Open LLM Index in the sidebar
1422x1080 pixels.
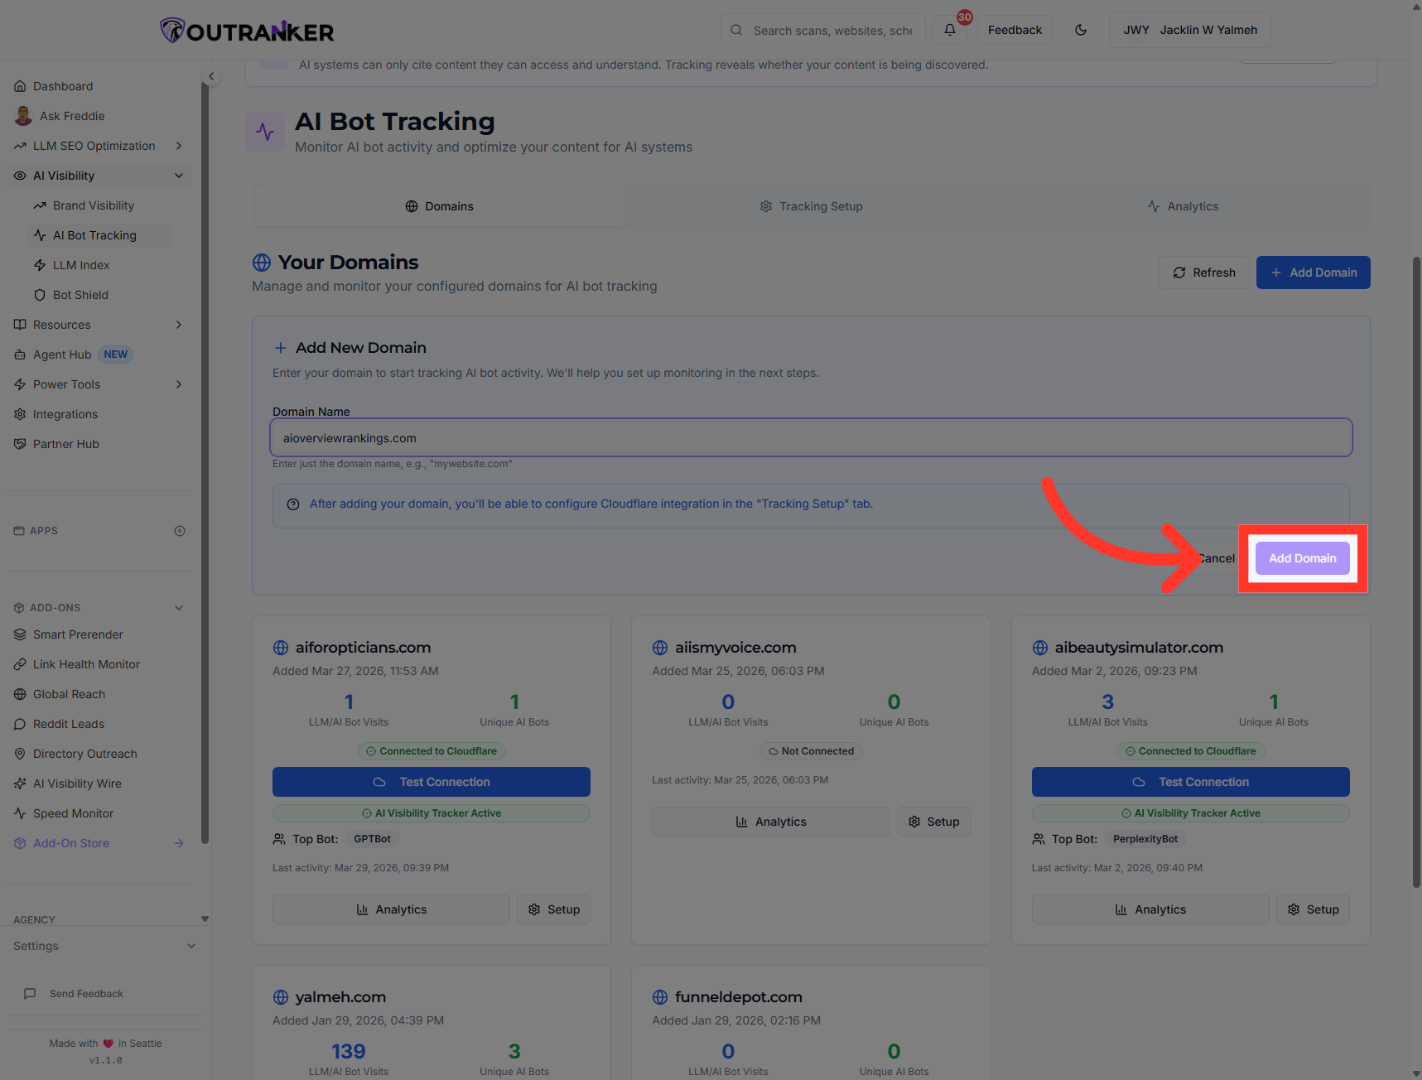coord(81,265)
